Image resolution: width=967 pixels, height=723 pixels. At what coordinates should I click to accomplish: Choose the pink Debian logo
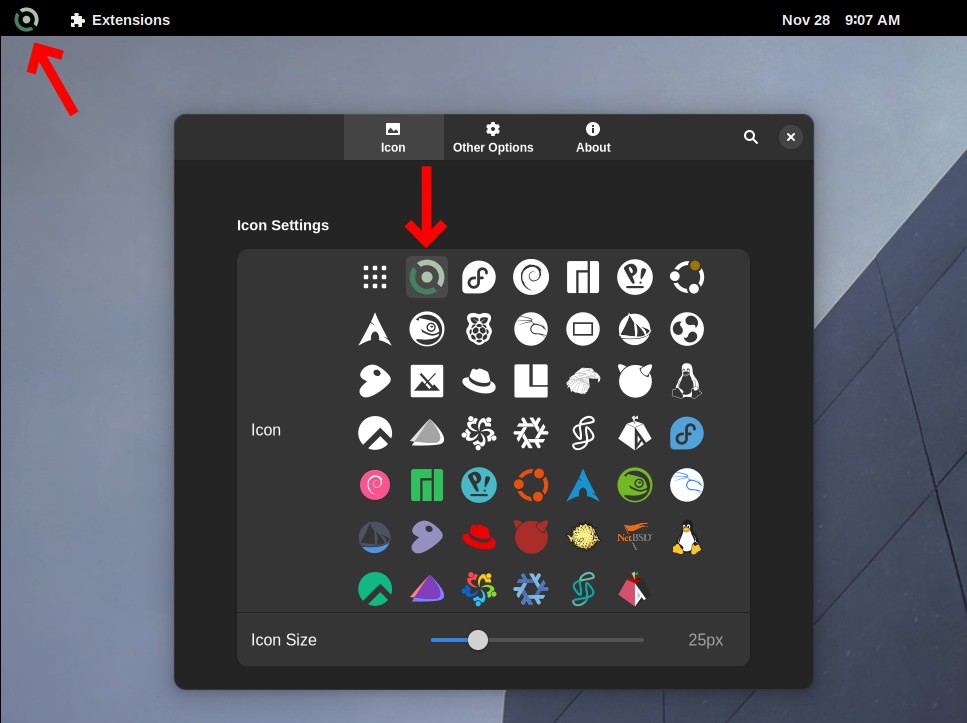(375, 485)
